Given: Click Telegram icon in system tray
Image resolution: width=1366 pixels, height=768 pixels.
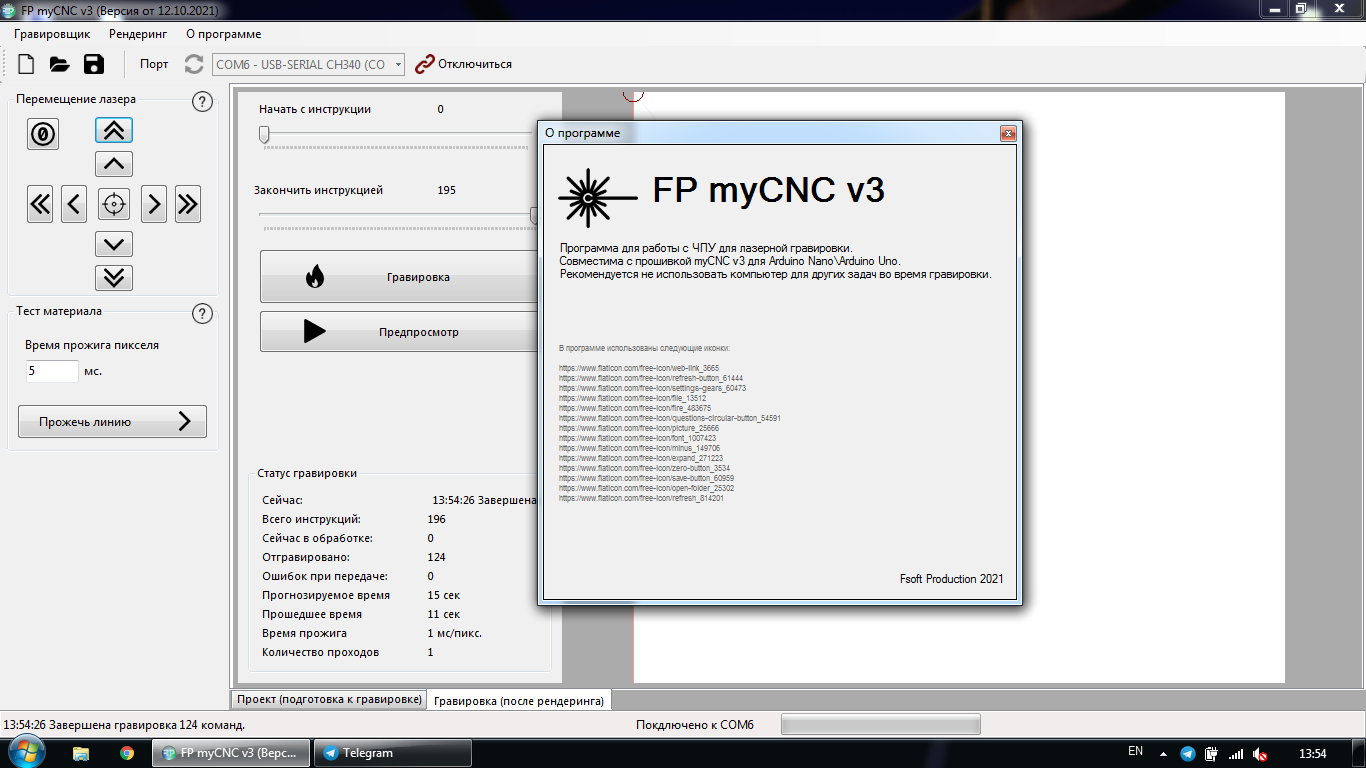Looking at the screenshot, I should click(x=1187, y=754).
